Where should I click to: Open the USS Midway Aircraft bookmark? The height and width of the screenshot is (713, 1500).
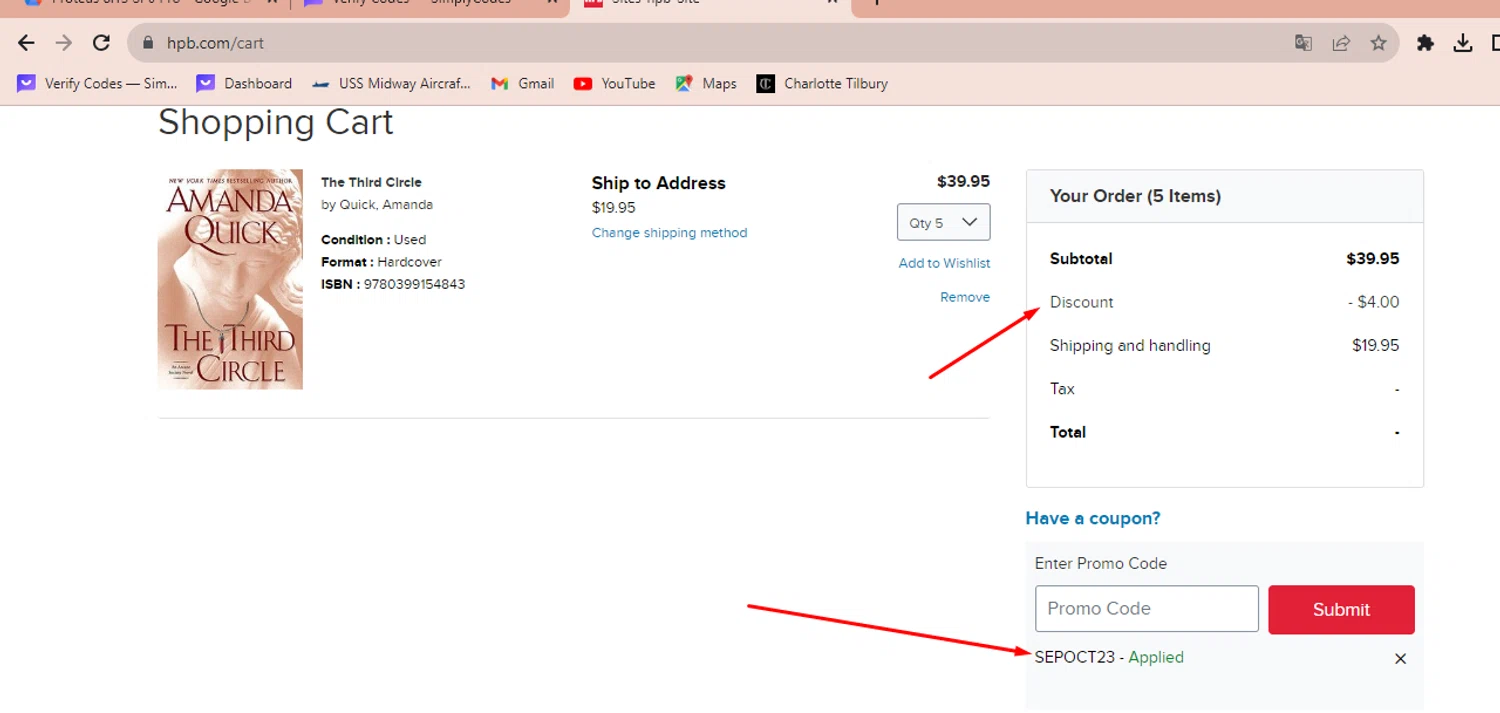pos(391,84)
